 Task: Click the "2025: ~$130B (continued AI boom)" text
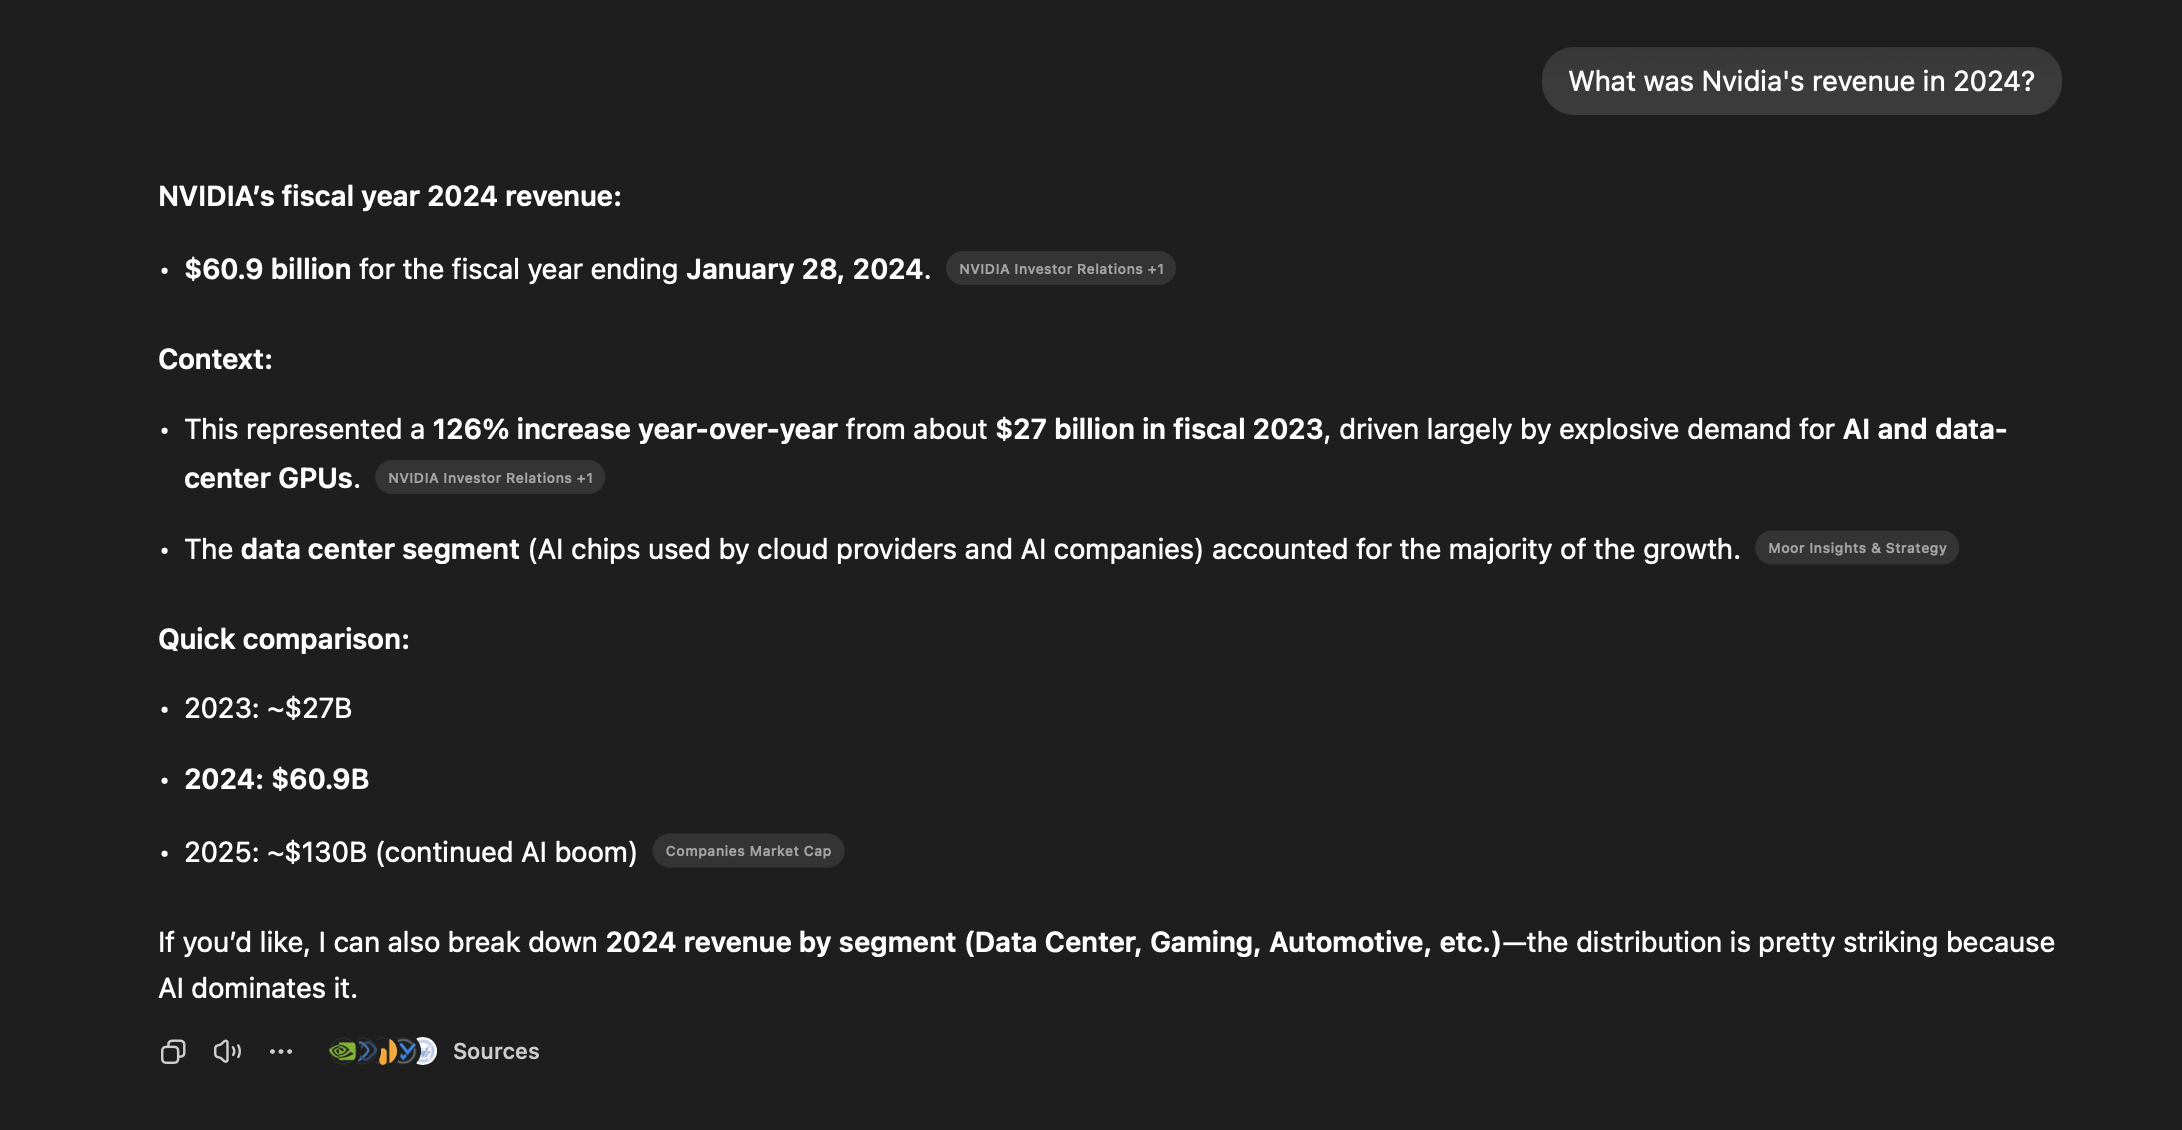(x=410, y=852)
